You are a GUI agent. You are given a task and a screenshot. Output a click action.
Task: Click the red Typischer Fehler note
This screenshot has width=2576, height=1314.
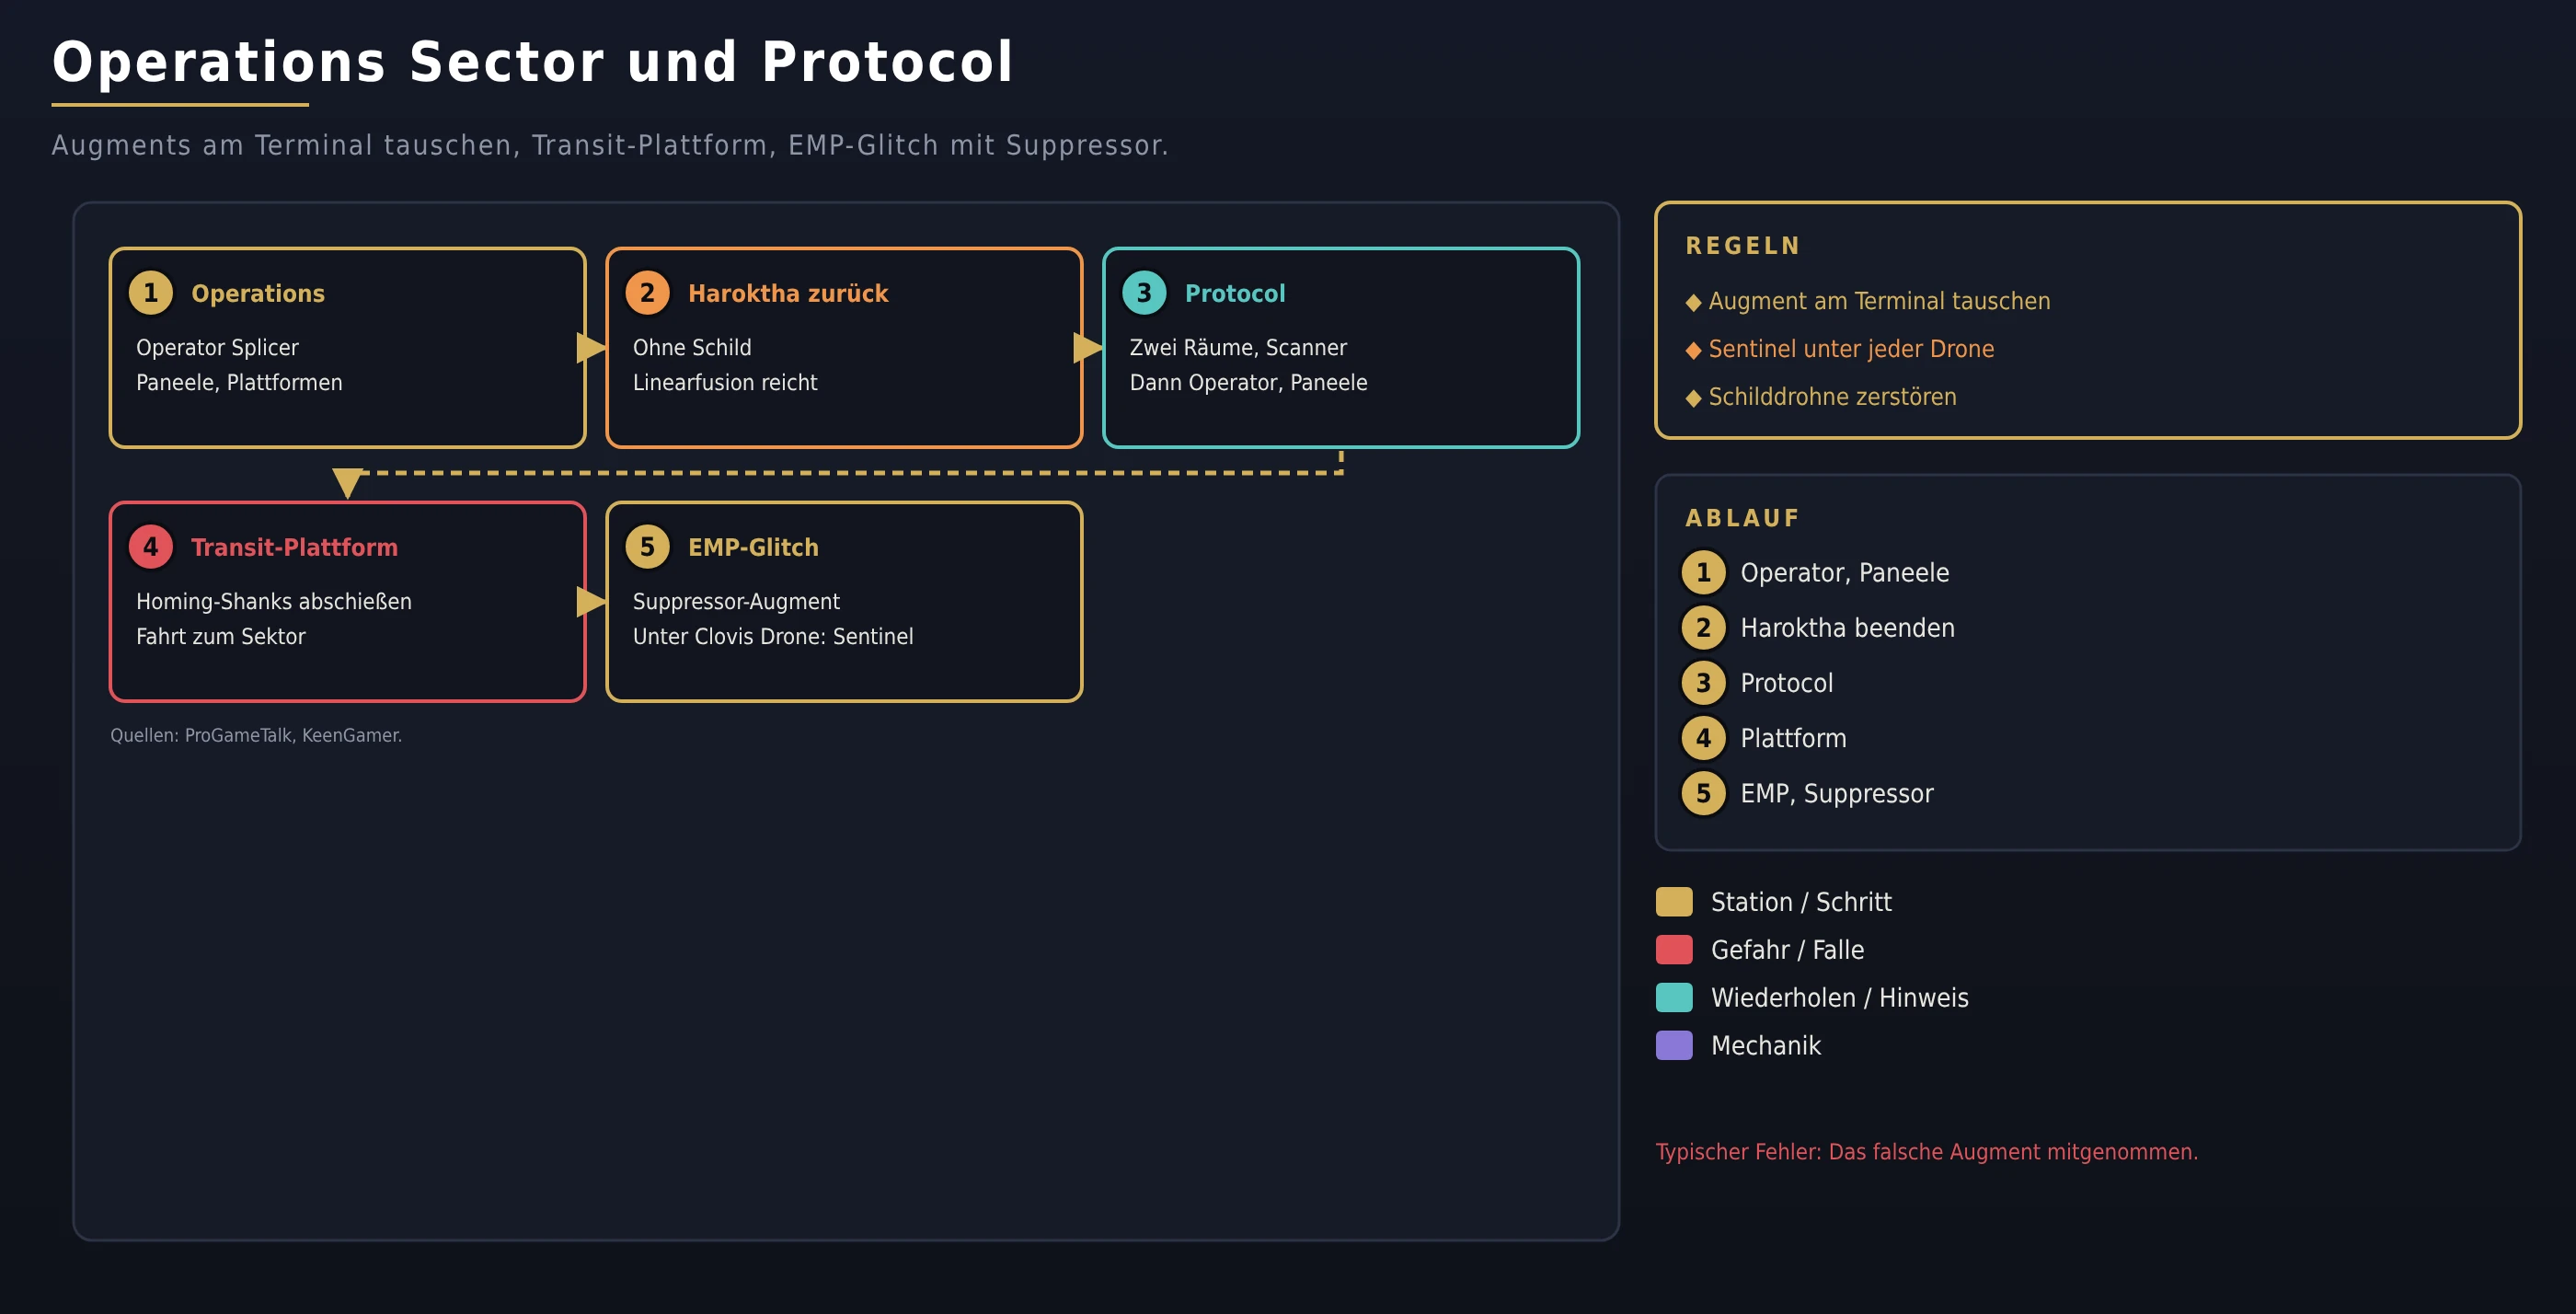1927,1152
